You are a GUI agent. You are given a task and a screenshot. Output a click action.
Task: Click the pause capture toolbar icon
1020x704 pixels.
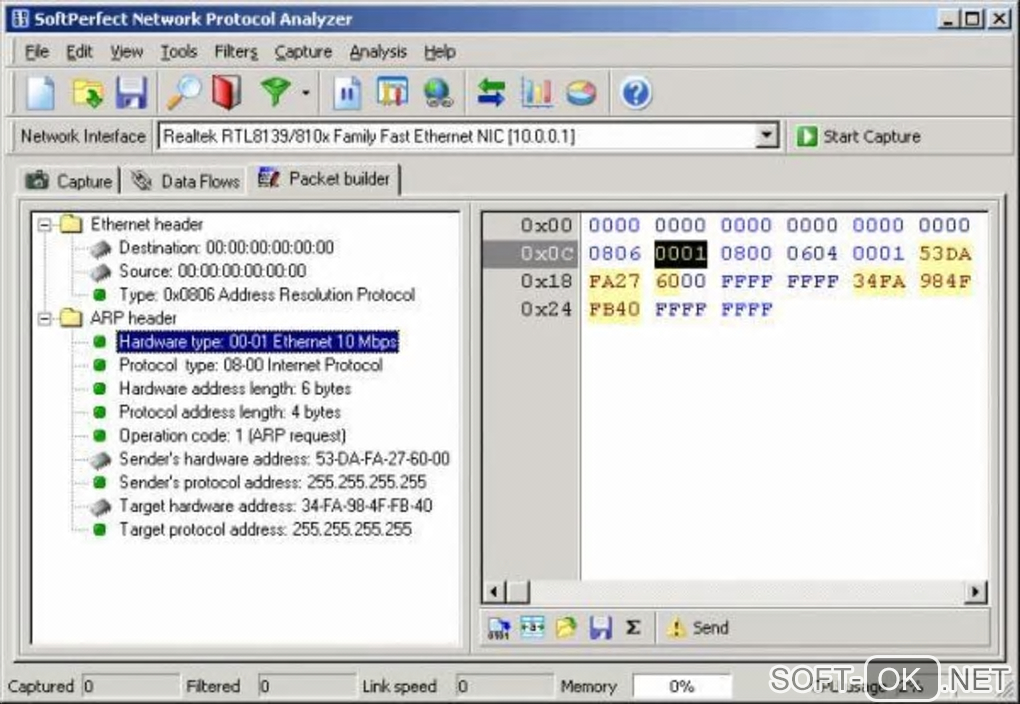(x=347, y=92)
